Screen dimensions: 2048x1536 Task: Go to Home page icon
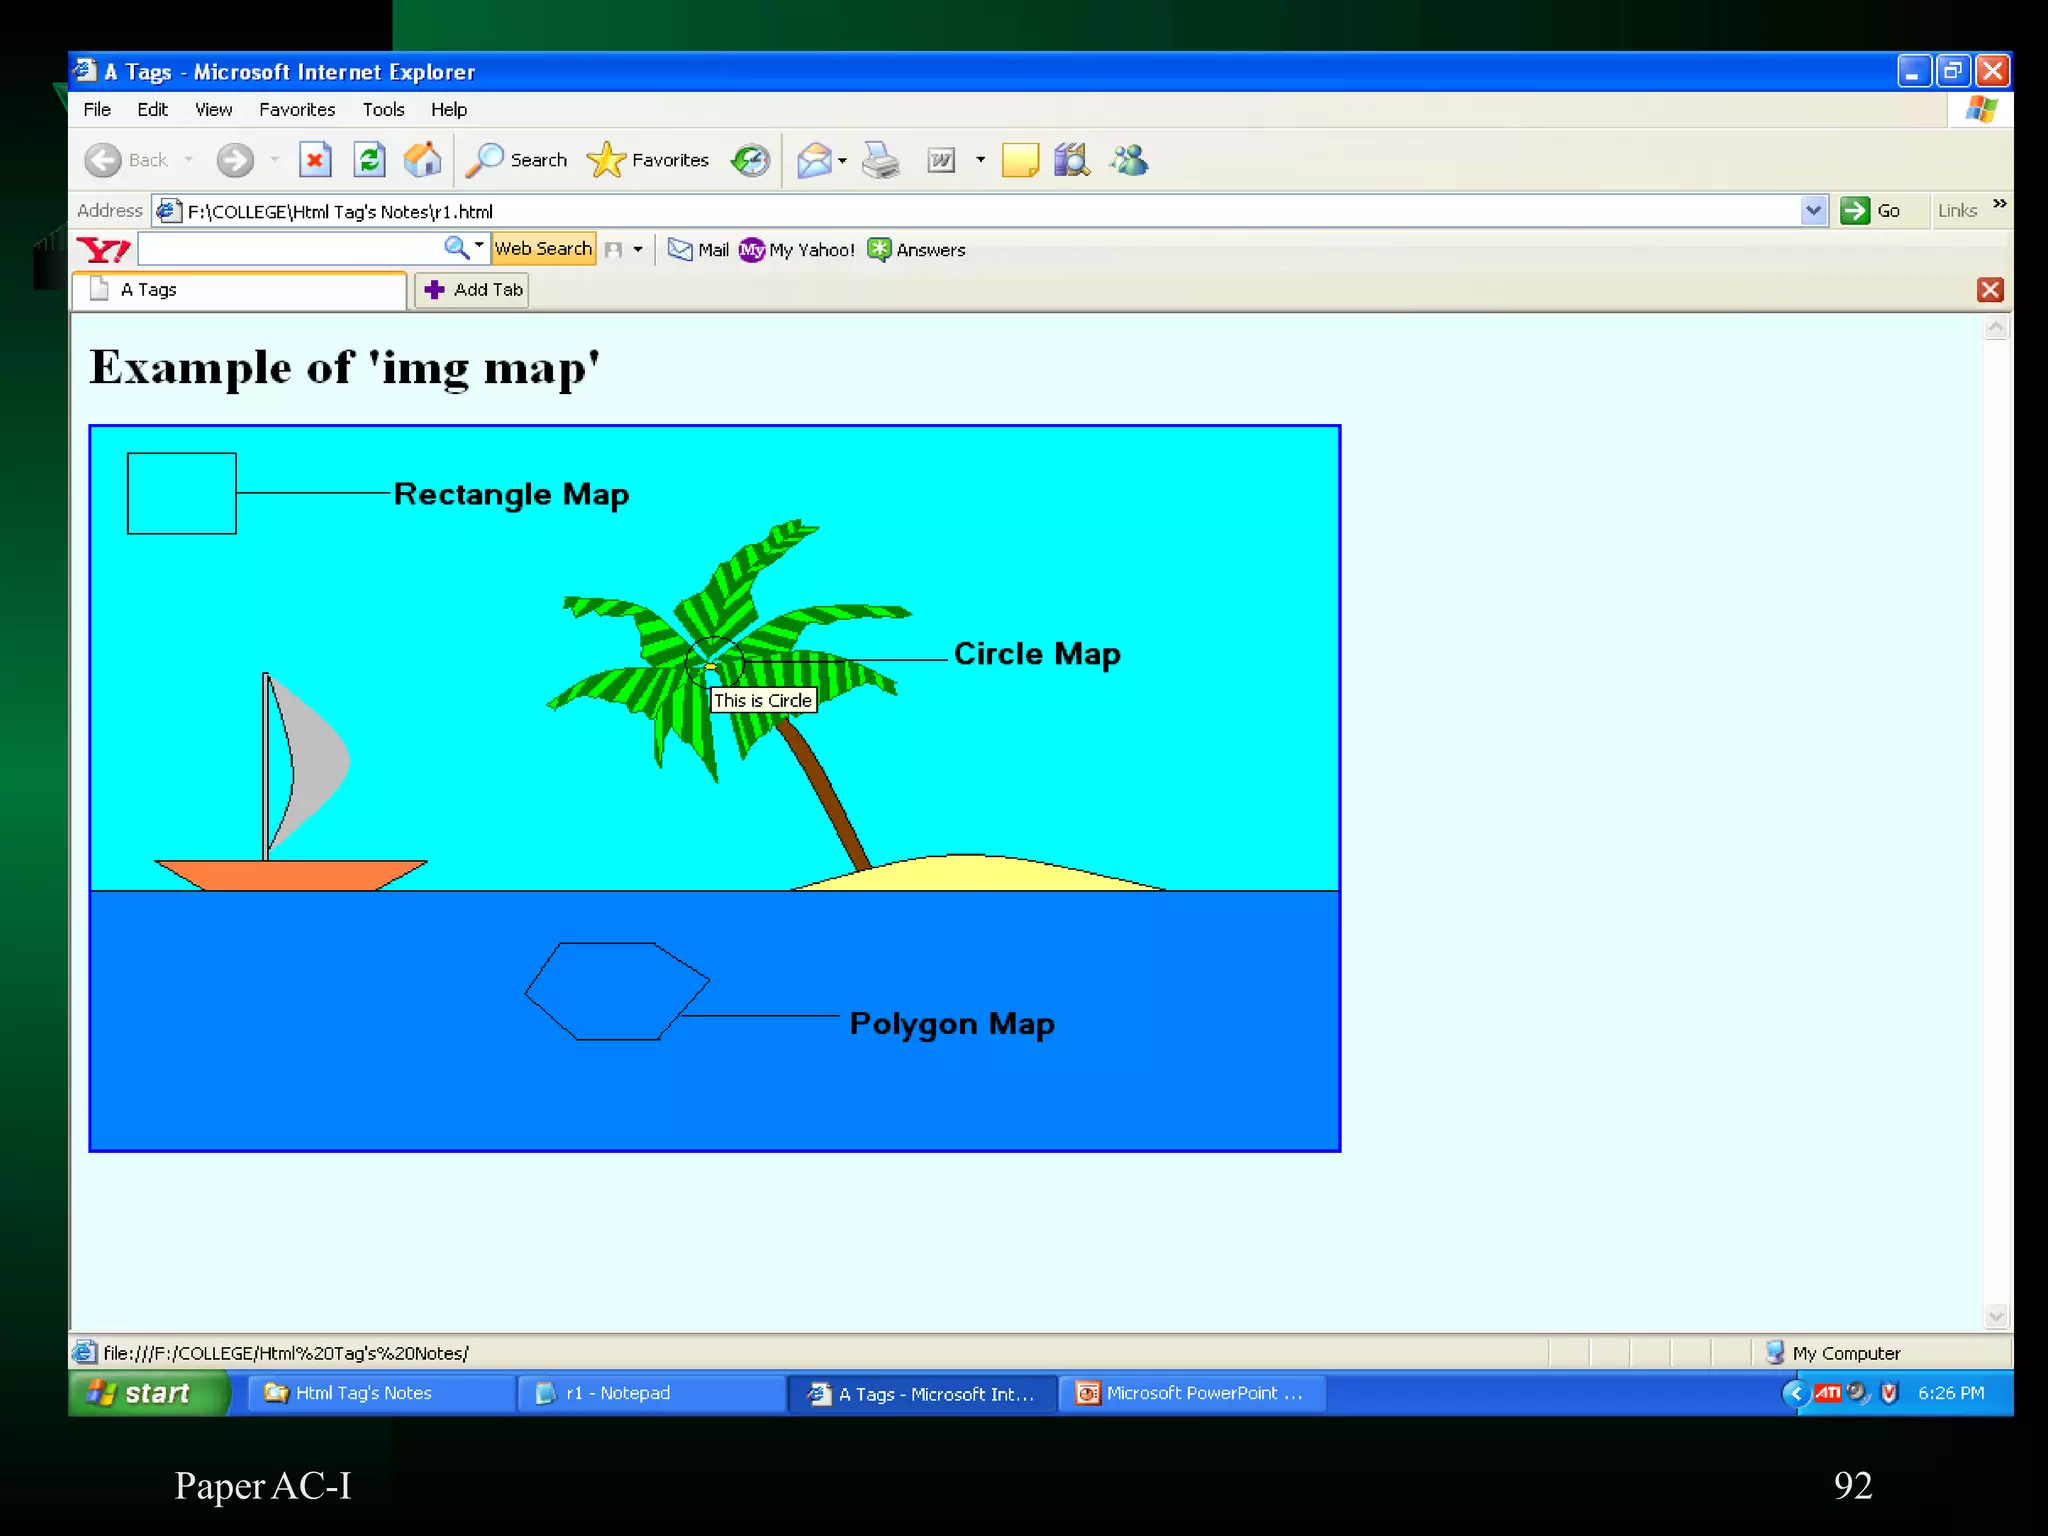423,160
